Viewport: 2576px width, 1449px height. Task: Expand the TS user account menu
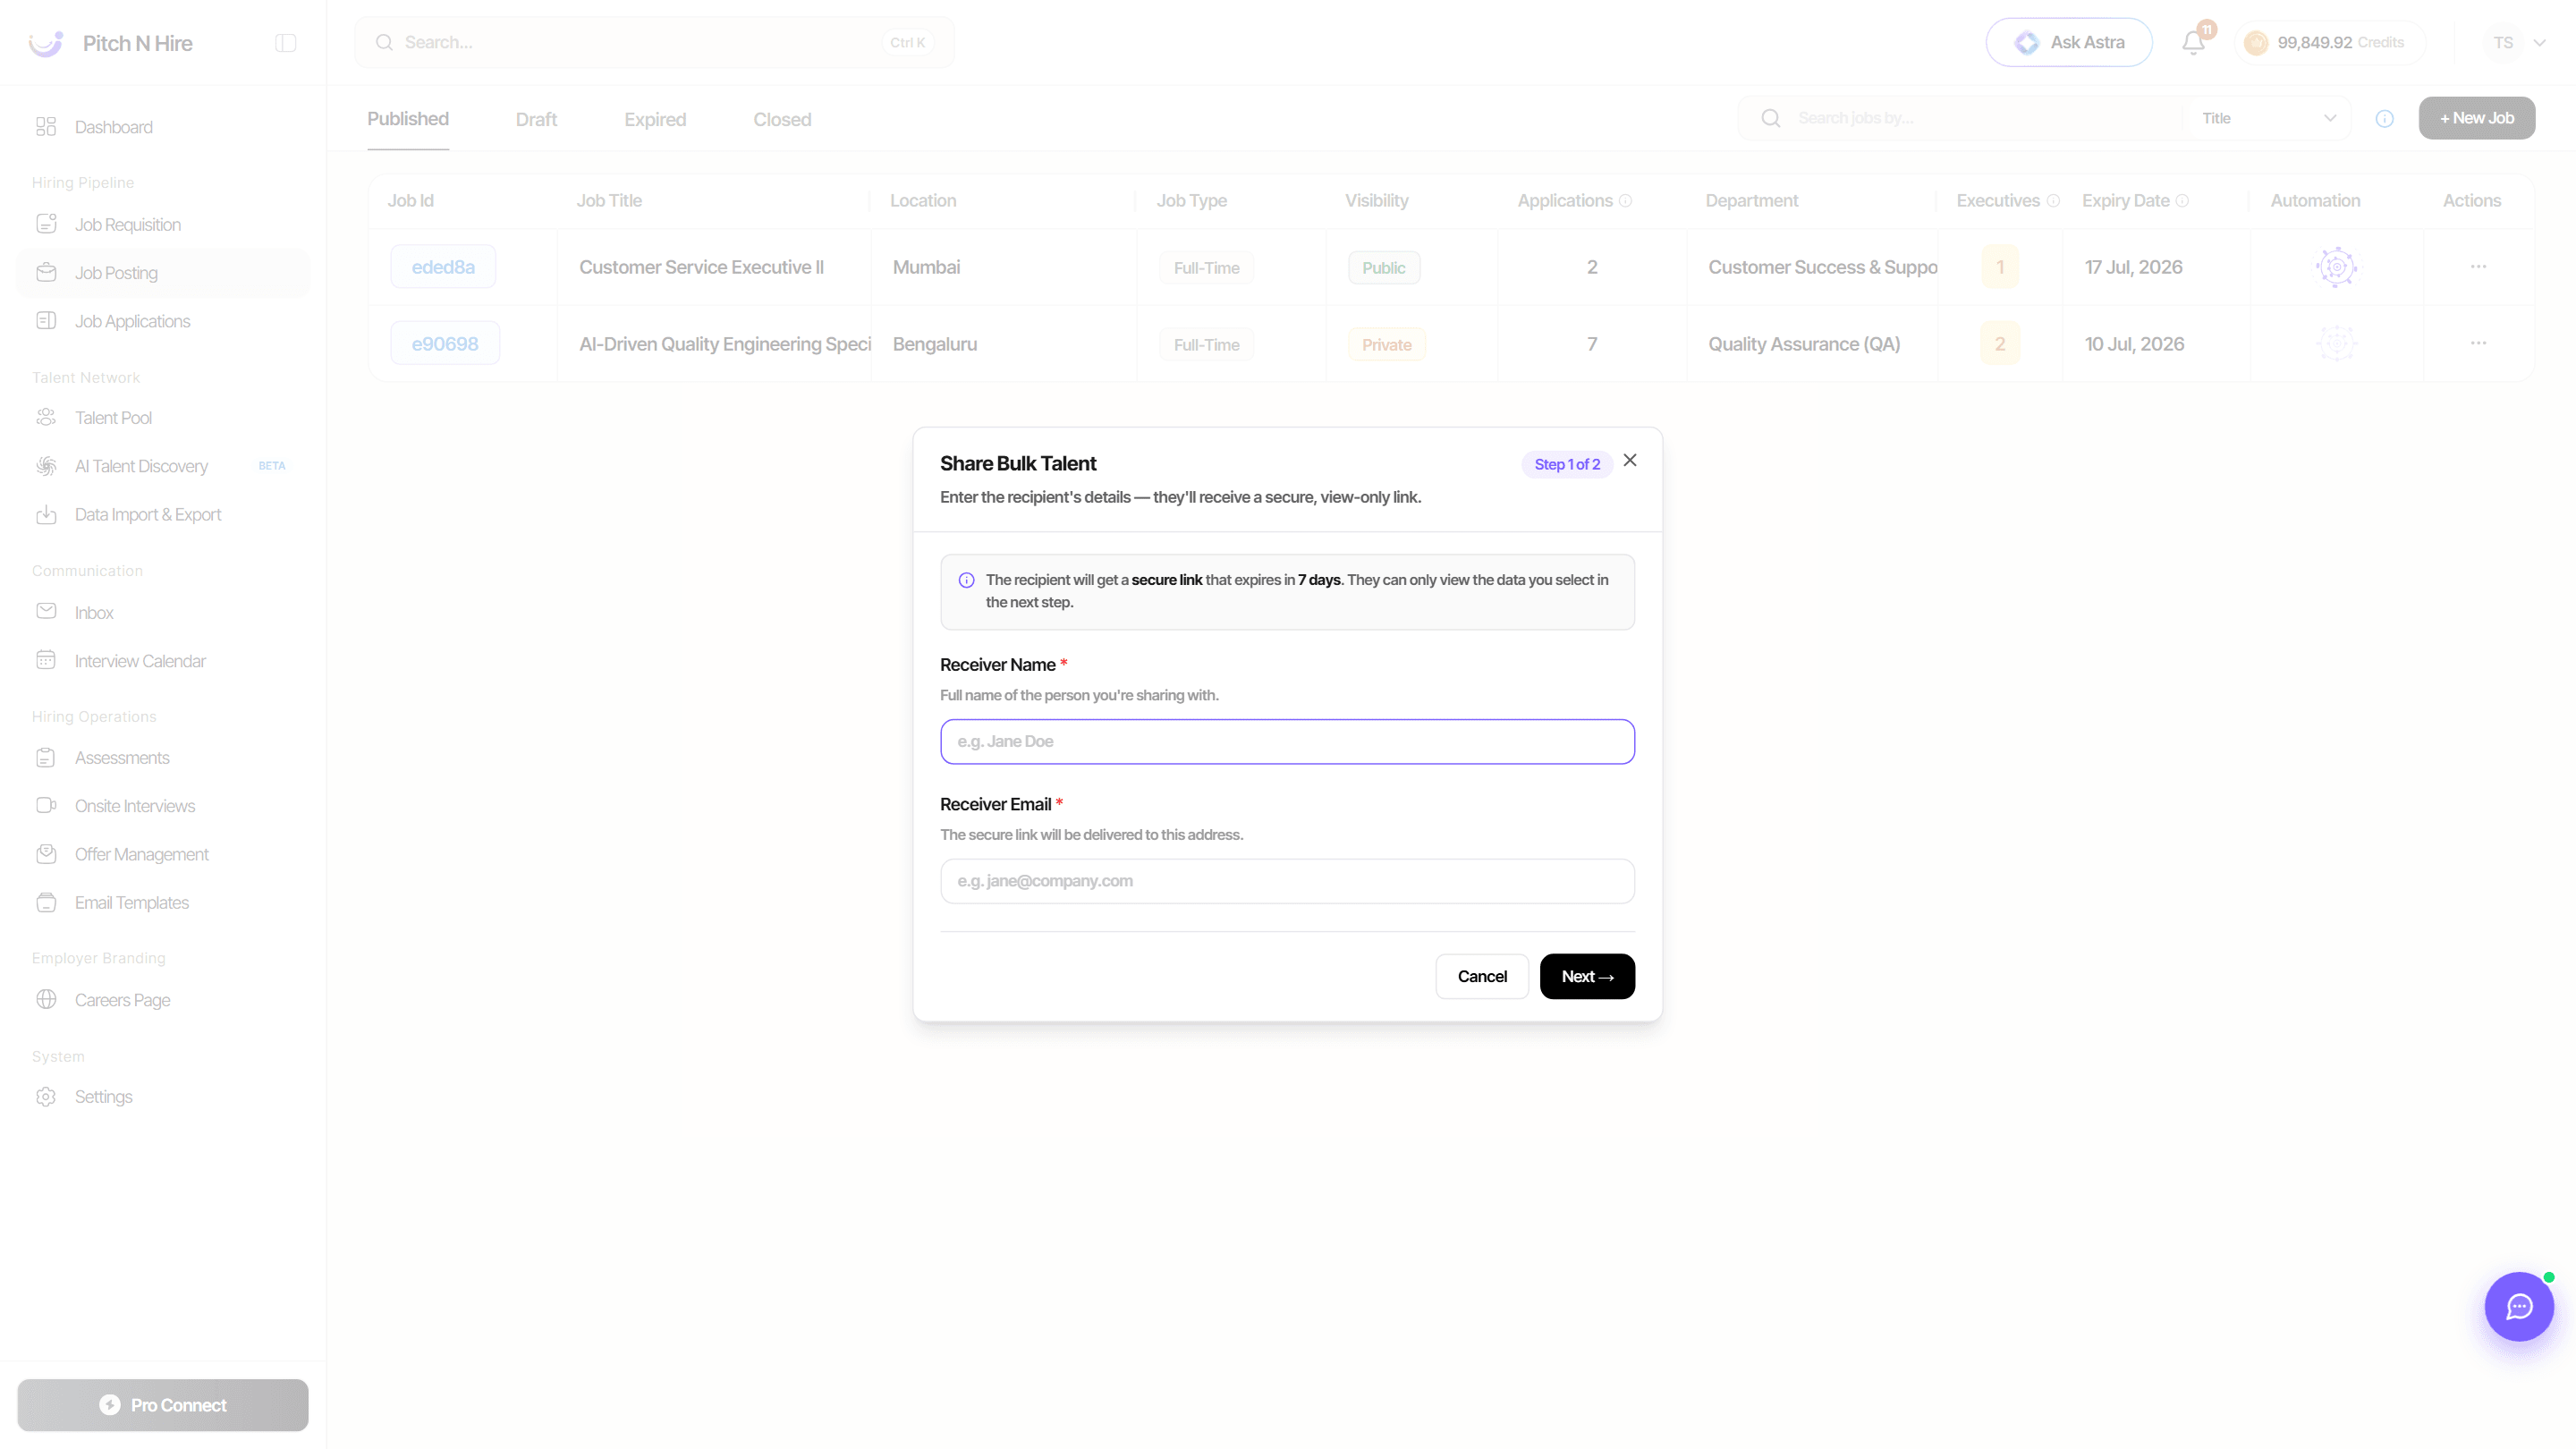(x=2518, y=43)
